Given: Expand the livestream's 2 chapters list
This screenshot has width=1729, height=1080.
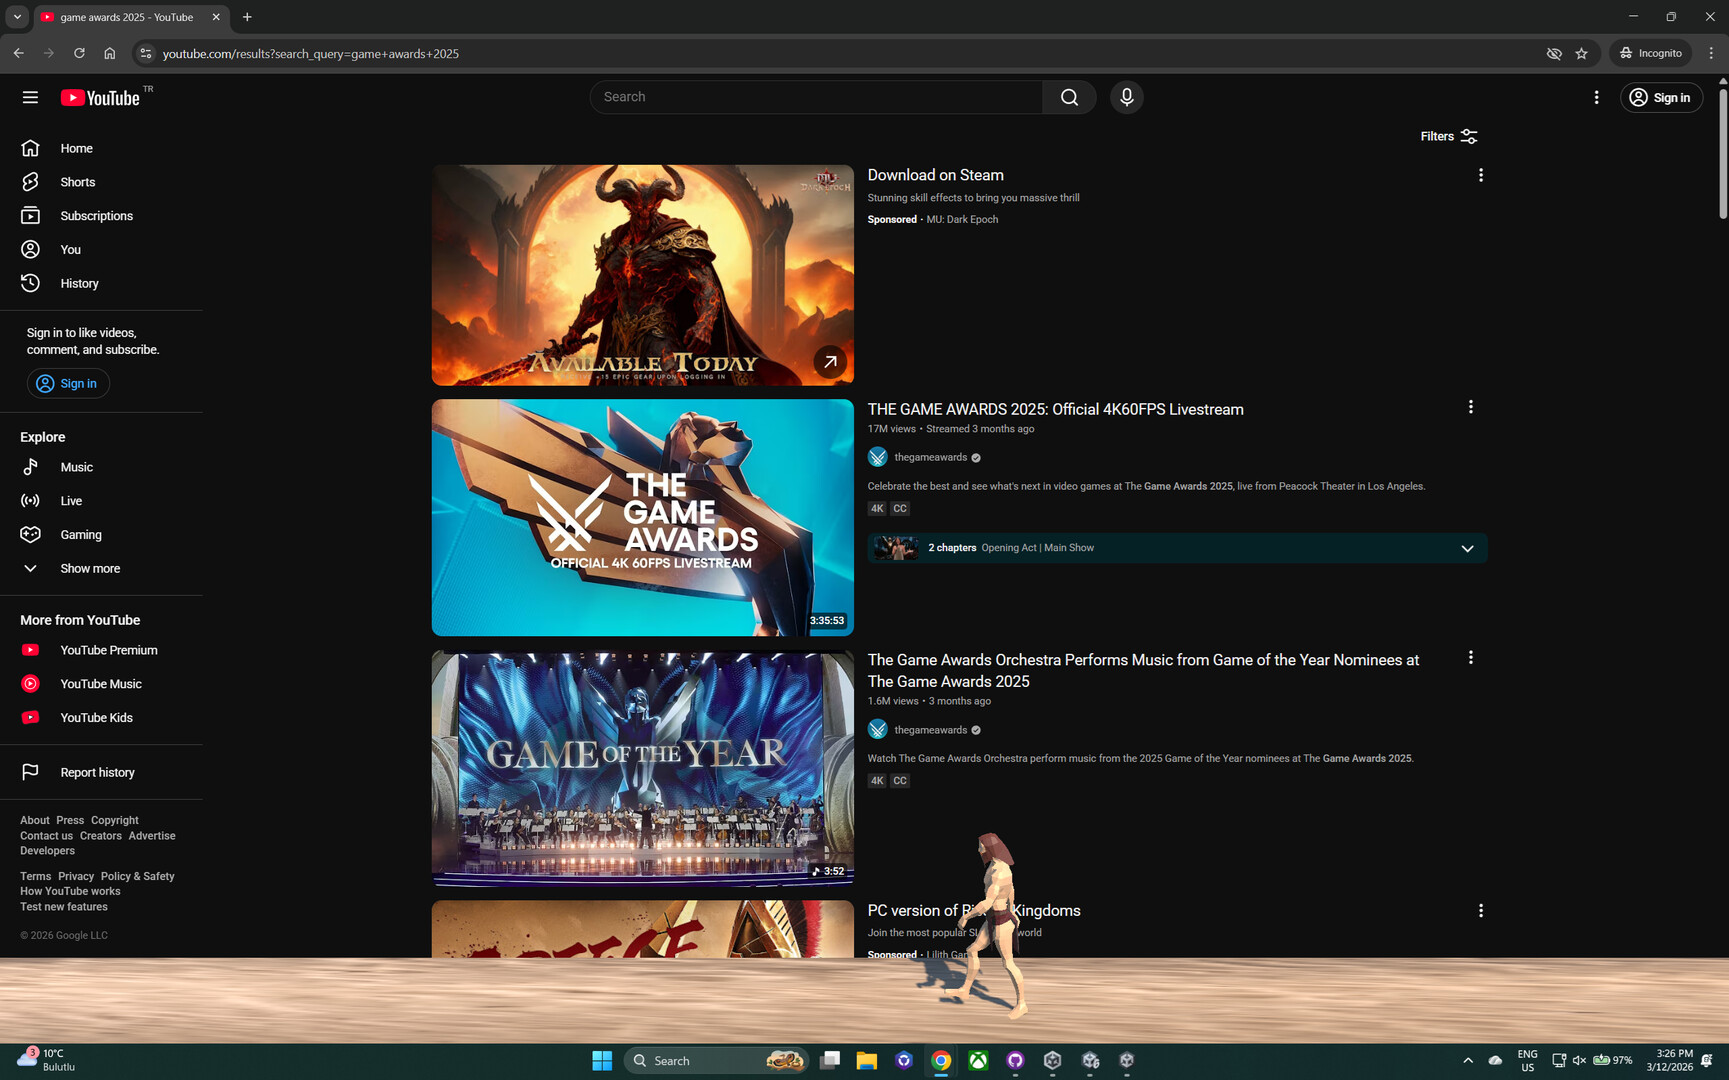Looking at the screenshot, I should (1467, 548).
